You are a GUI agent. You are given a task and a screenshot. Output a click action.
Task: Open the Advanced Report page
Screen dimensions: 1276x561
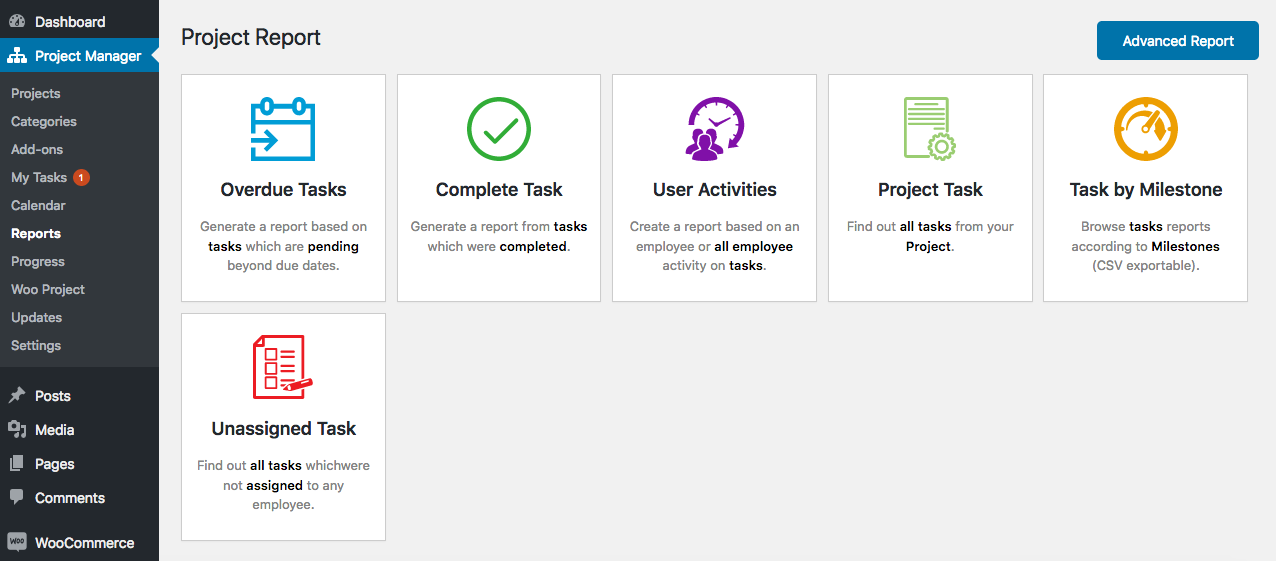tap(1177, 41)
